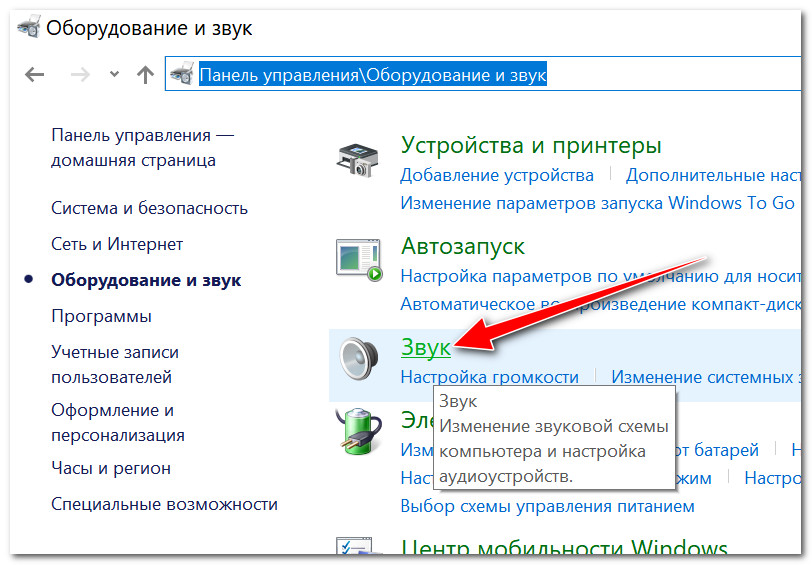This screenshot has height=565, width=812.
Task: Click the up arrow to parent folder
Action: (x=145, y=75)
